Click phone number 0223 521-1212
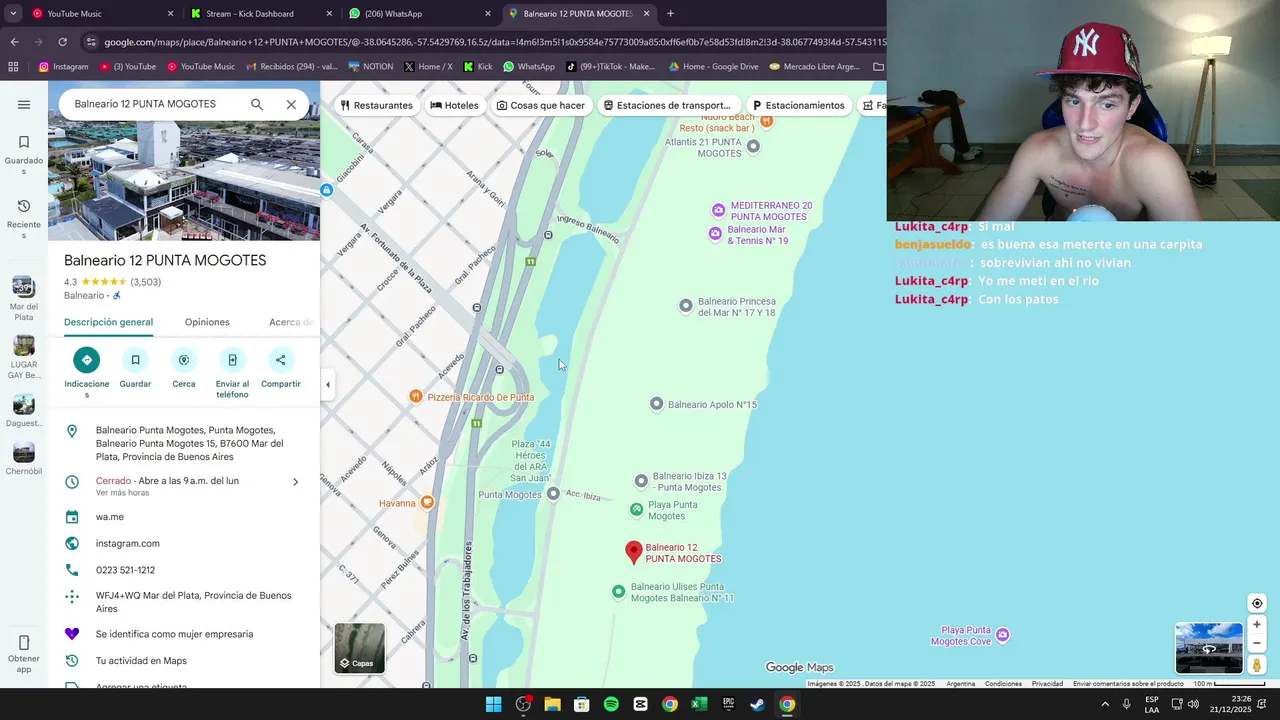Image resolution: width=1280 pixels, height=720 pixels. point(125,570)
